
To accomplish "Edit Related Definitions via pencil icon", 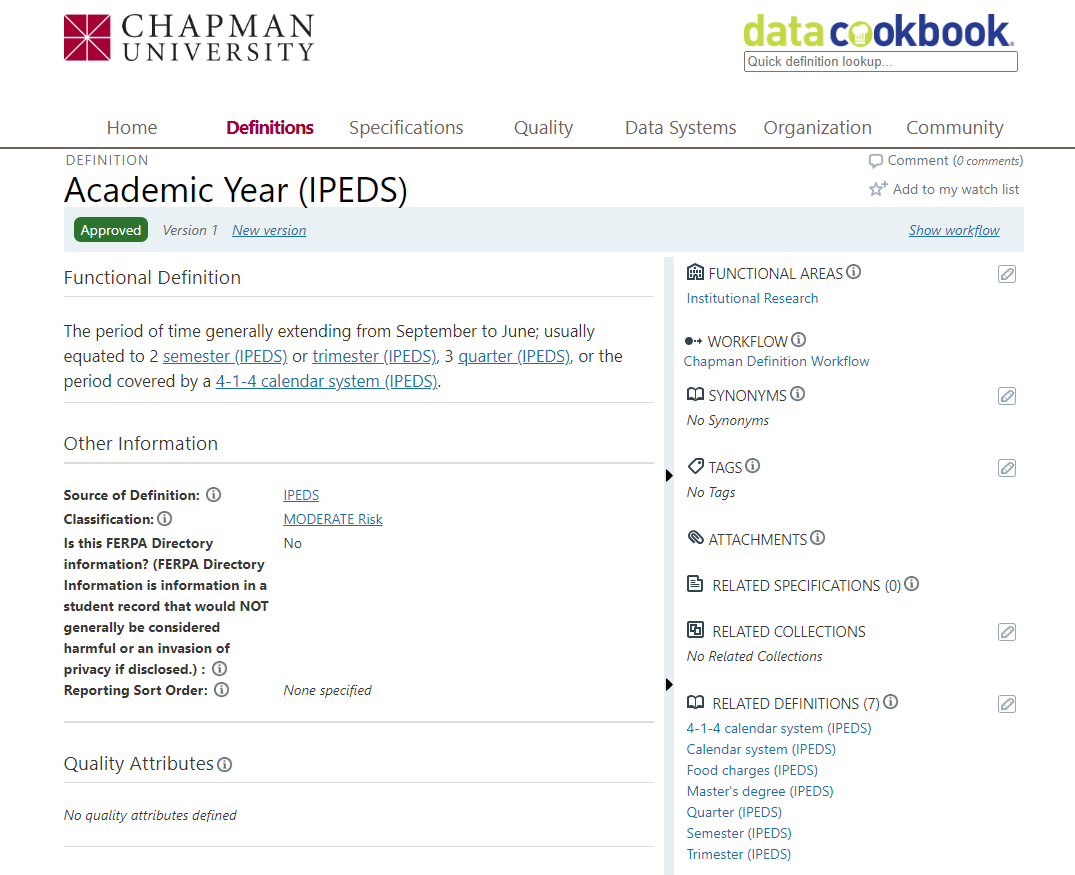I will click(x=1007, y=704).
